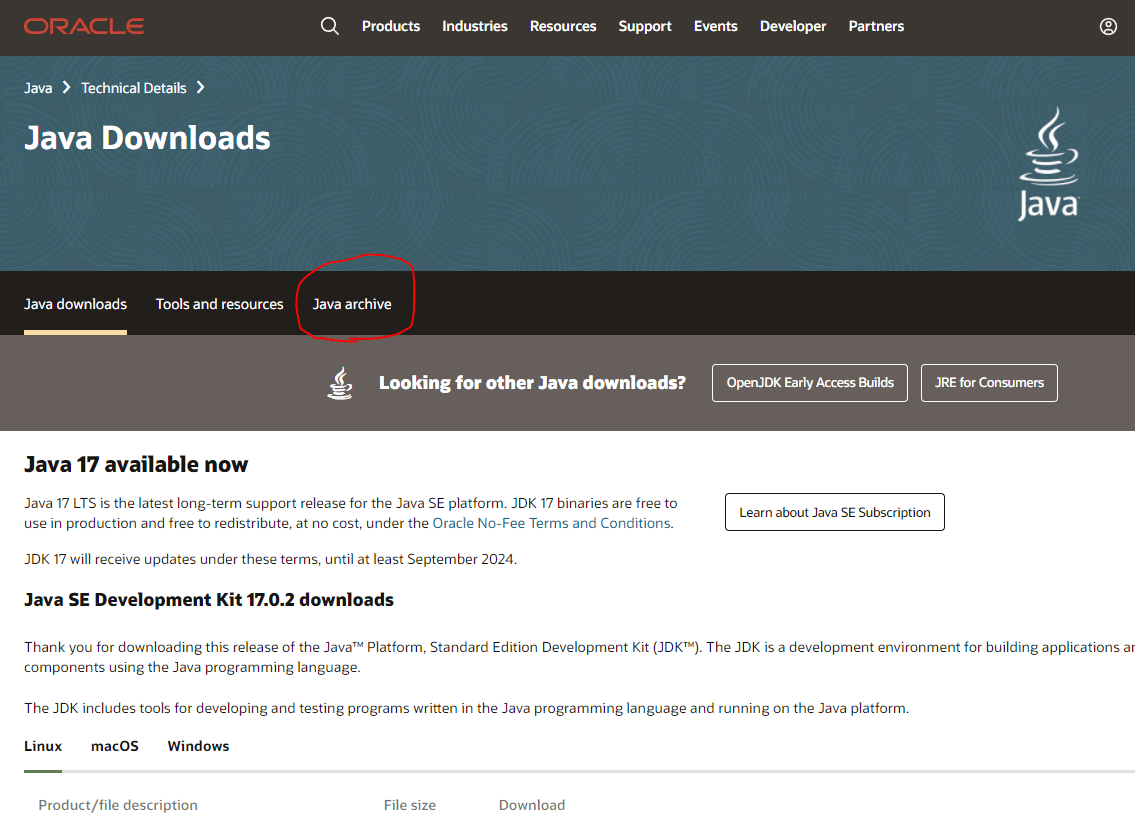Screen dimensions: 1135x824
Task: Open Oracle No-Fee Terms and Conditions link
Action: tap(552, 523)
